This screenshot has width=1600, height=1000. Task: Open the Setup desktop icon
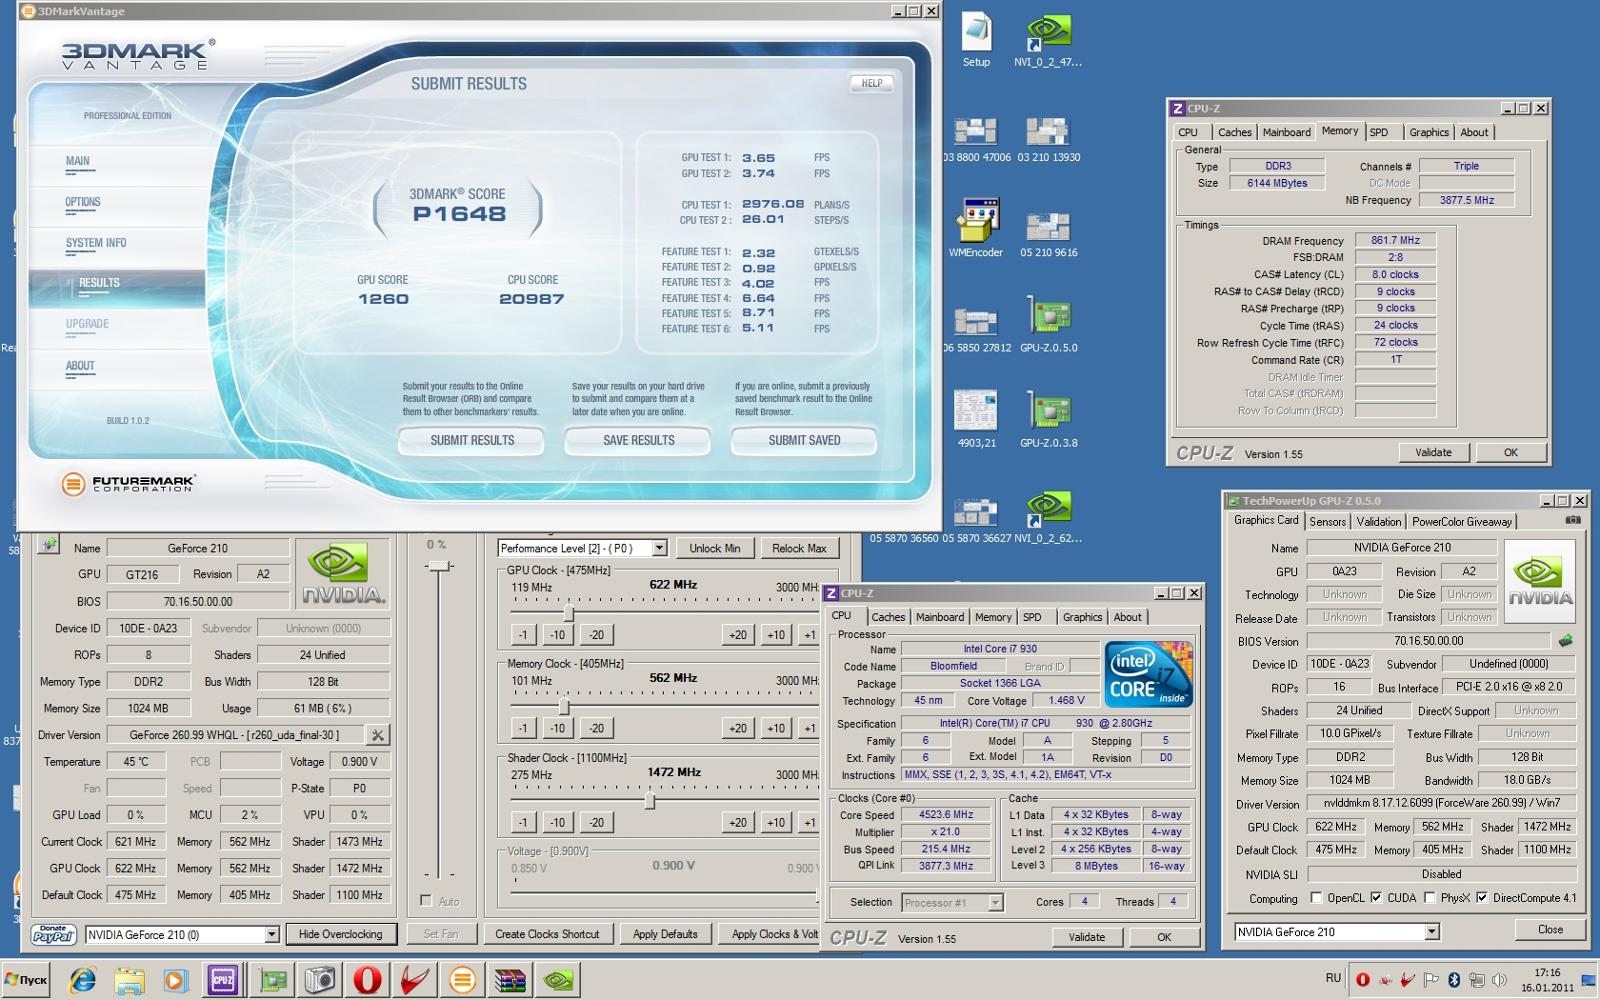click(976, 39)
